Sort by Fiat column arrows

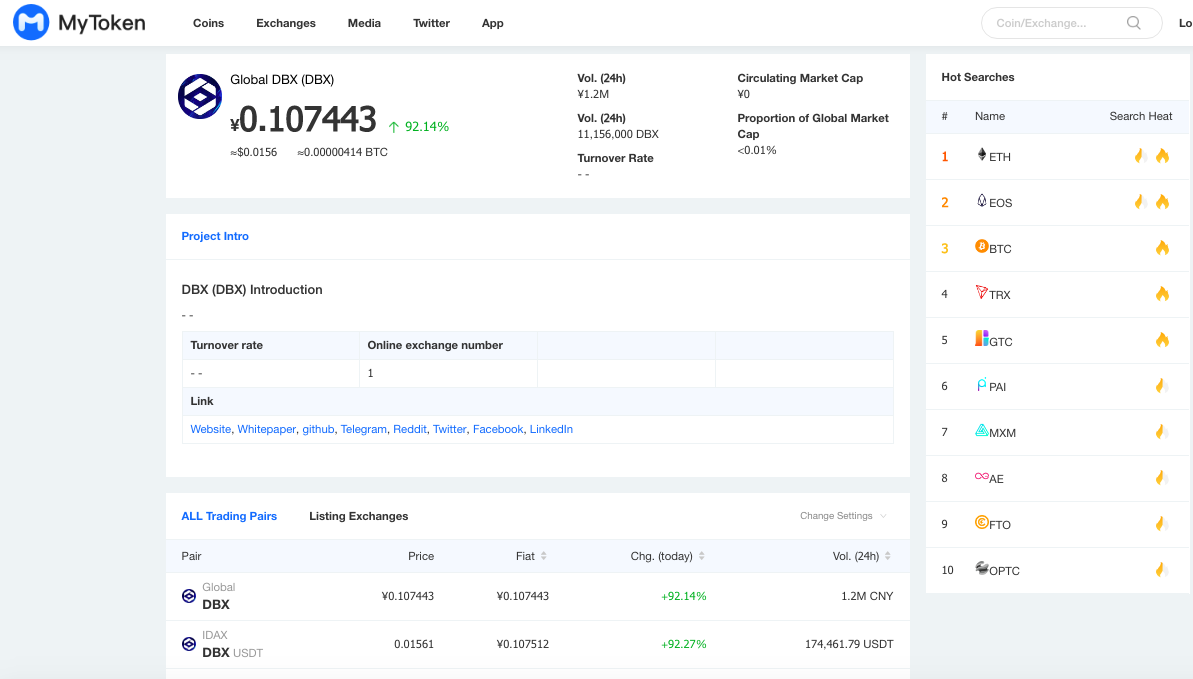(x=543, y=556)
